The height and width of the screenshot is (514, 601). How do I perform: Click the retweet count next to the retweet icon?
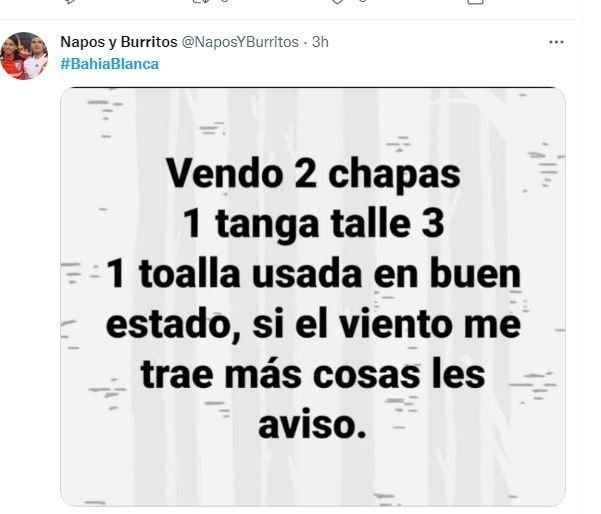coord(225,1)
